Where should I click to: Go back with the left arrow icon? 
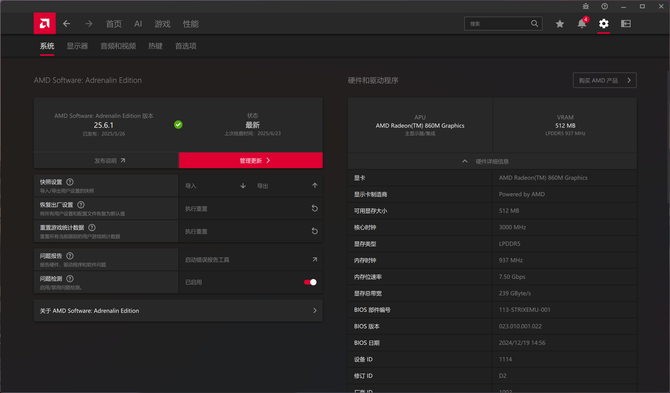pyautogui.click(x=66, y=24)
